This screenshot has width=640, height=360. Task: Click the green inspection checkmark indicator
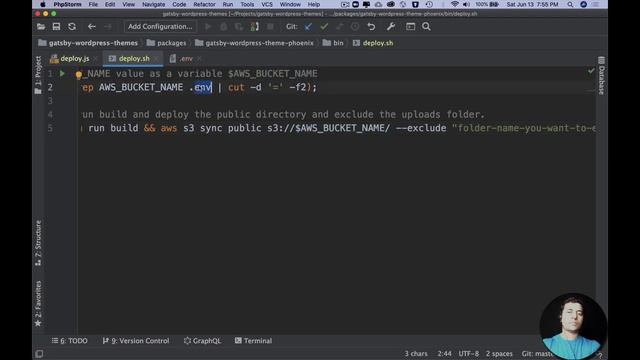tap(591, 71)
